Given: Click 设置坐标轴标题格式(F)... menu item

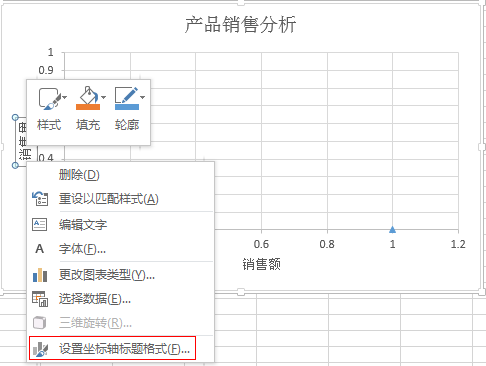Looking at the screenshot, I should [112, 348].
